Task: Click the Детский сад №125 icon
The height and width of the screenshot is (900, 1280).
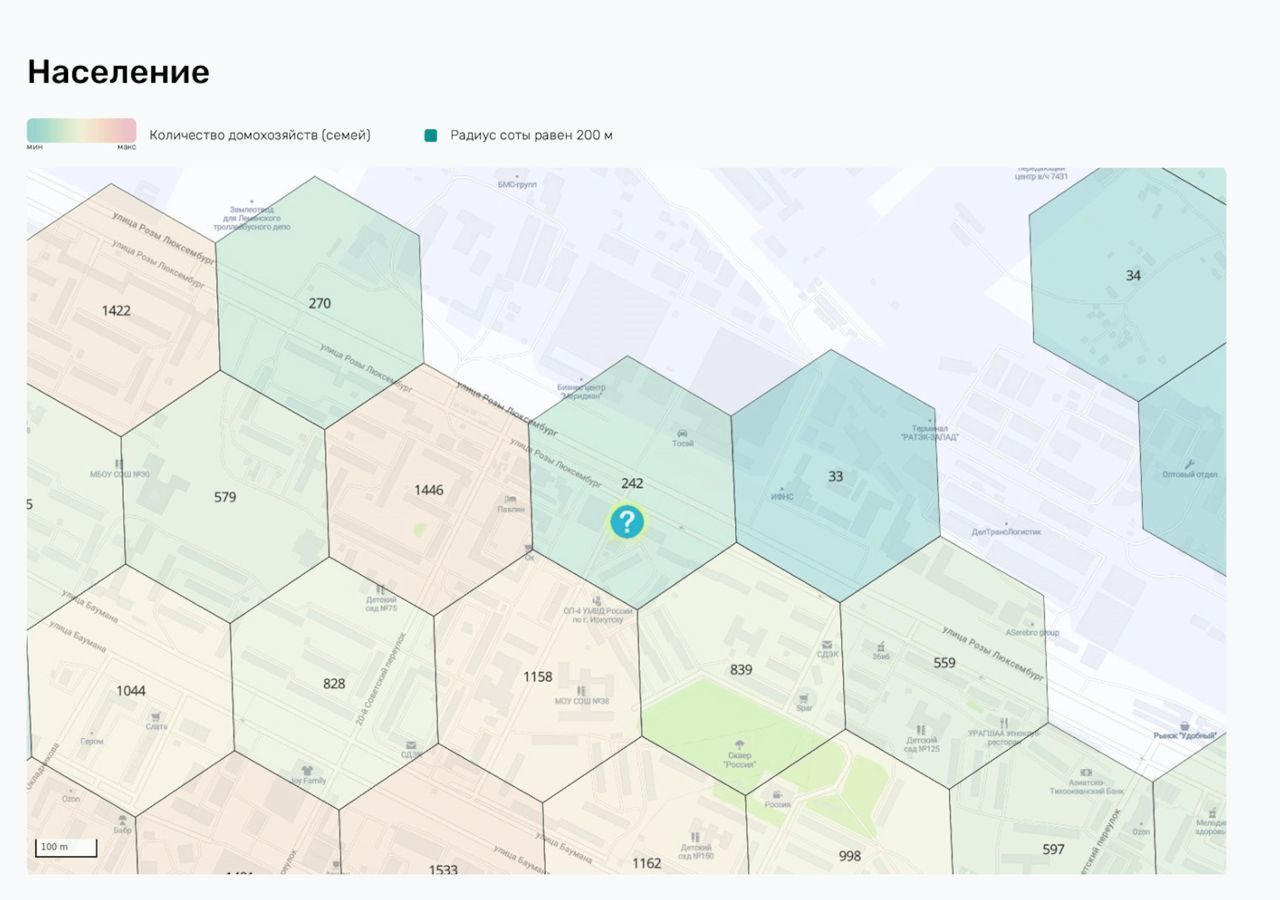Action: coord(921,731)
